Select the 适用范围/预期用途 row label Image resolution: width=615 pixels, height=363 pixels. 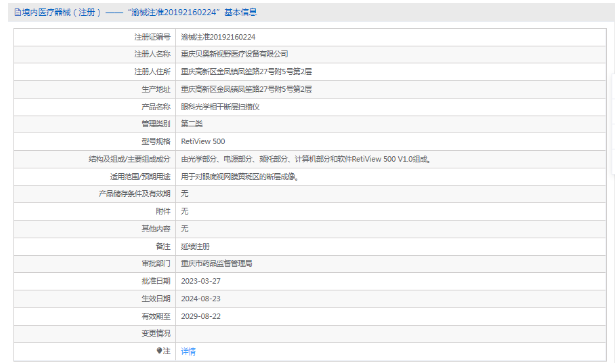140,176
